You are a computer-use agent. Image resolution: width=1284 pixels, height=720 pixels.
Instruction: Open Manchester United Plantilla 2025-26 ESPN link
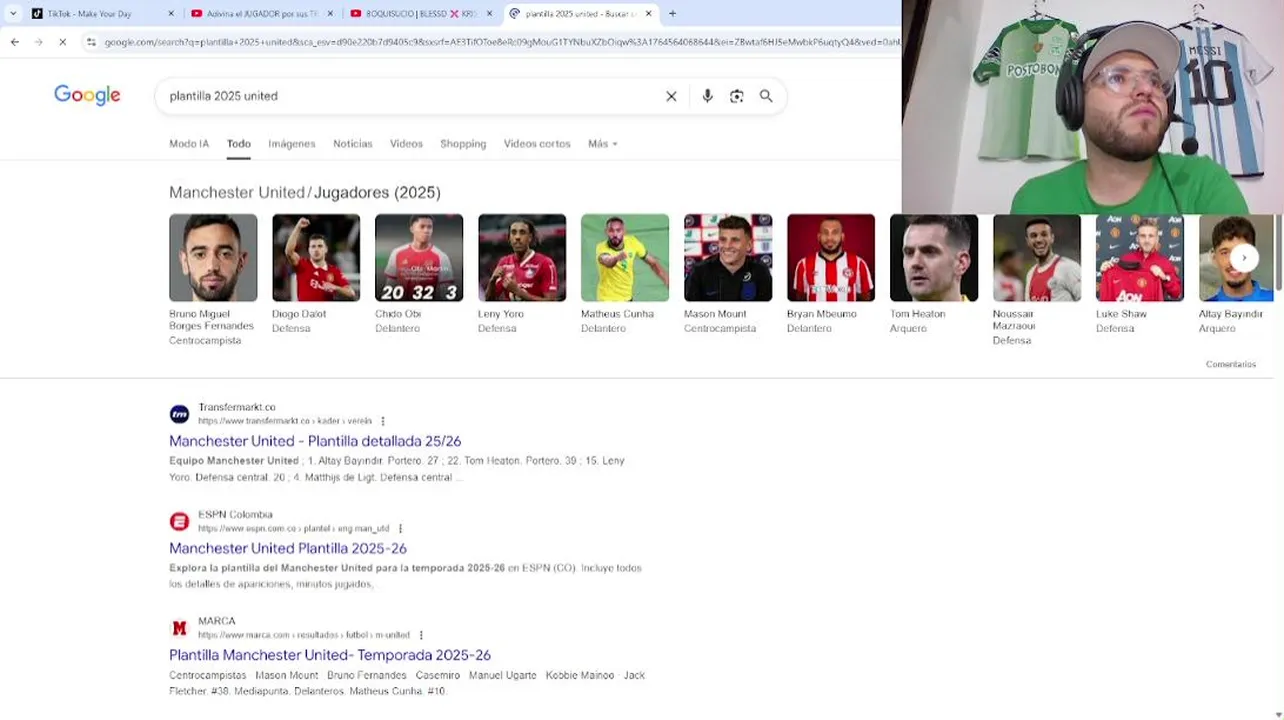point(288,548)
